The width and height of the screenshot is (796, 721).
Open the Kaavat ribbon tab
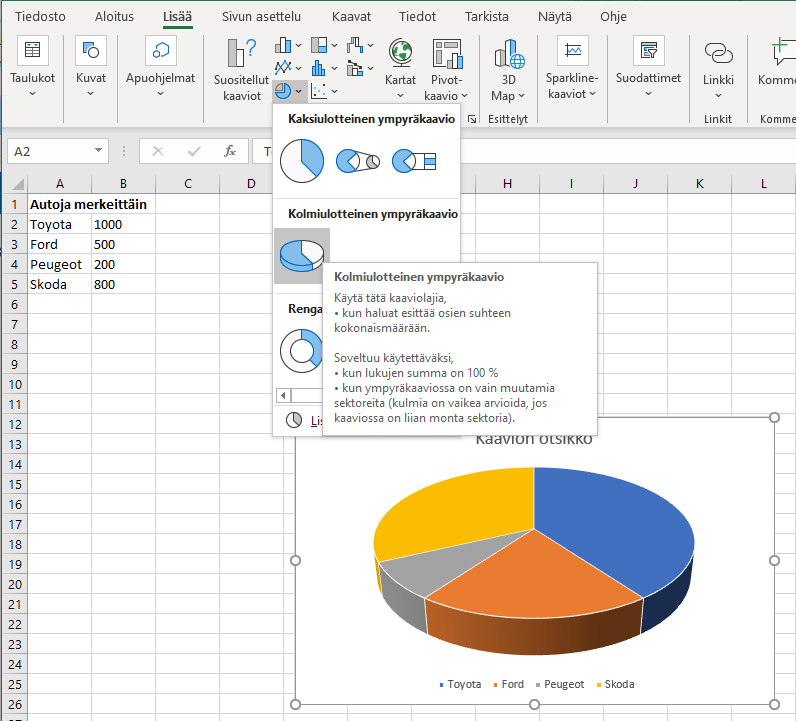(352, 17)
